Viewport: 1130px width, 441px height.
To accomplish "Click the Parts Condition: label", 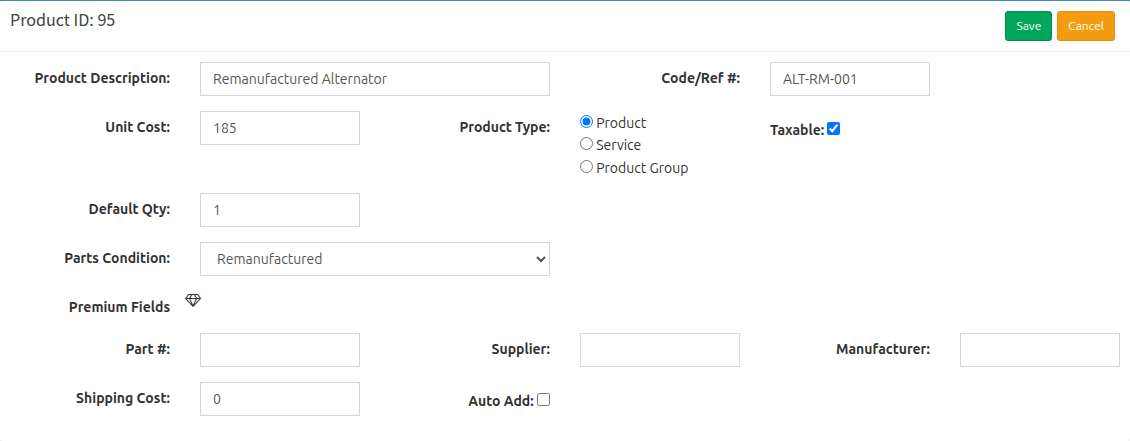I will coord(117,258).
